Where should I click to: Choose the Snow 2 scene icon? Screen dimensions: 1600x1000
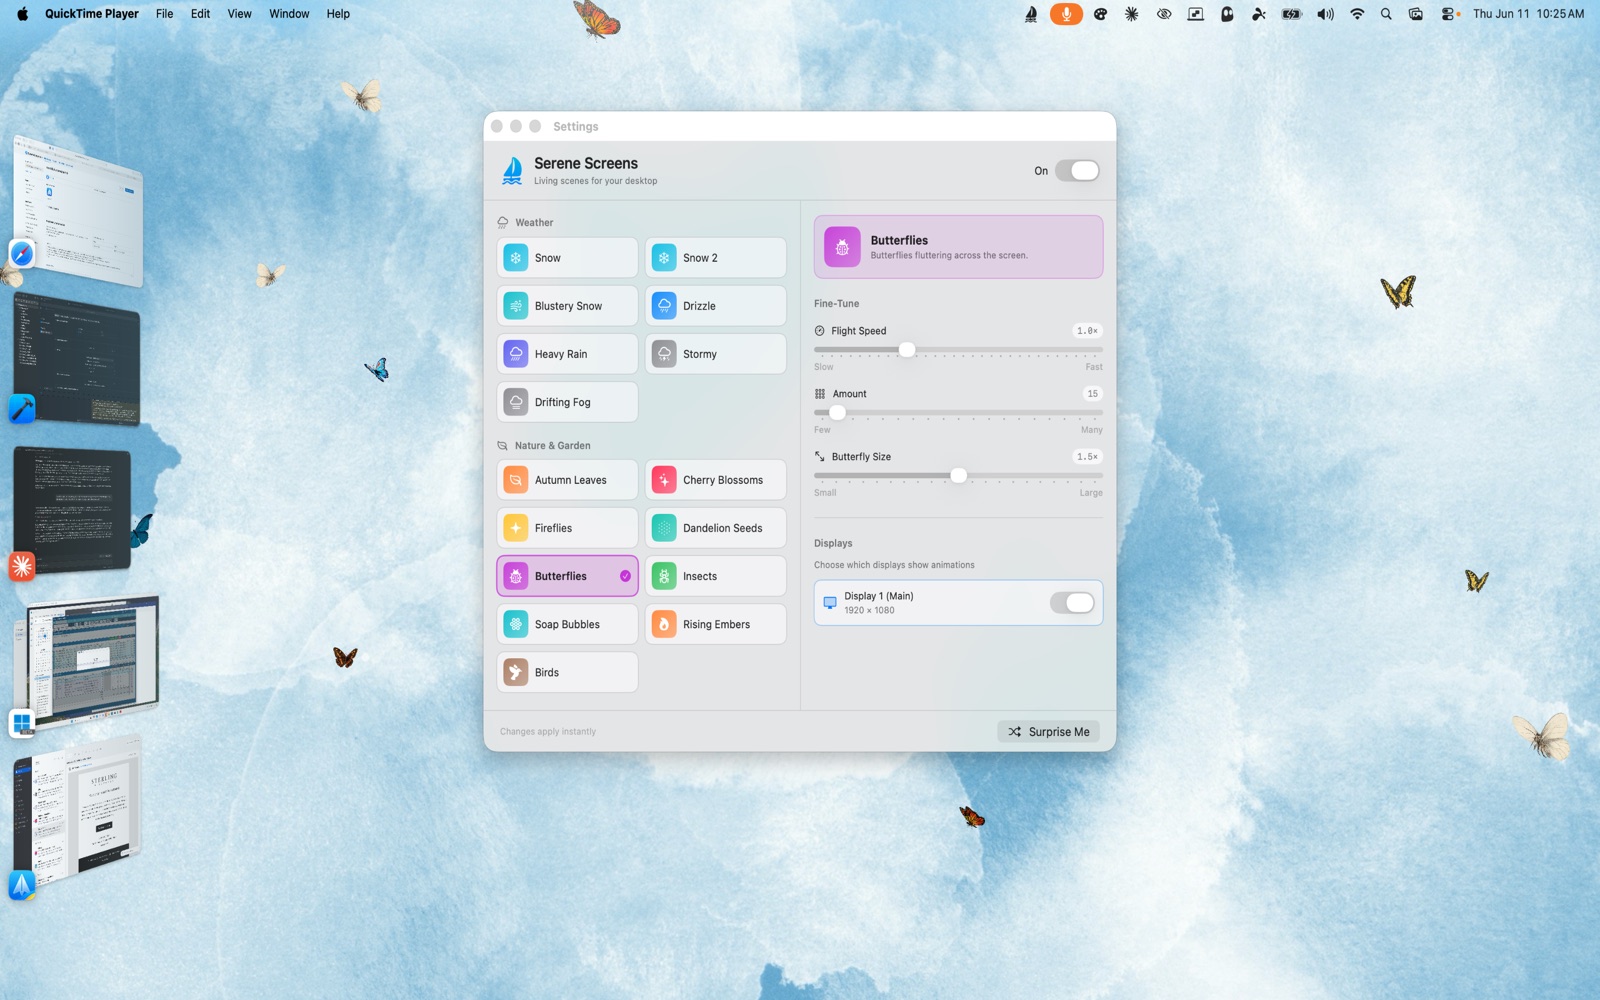tap(664, 258)
